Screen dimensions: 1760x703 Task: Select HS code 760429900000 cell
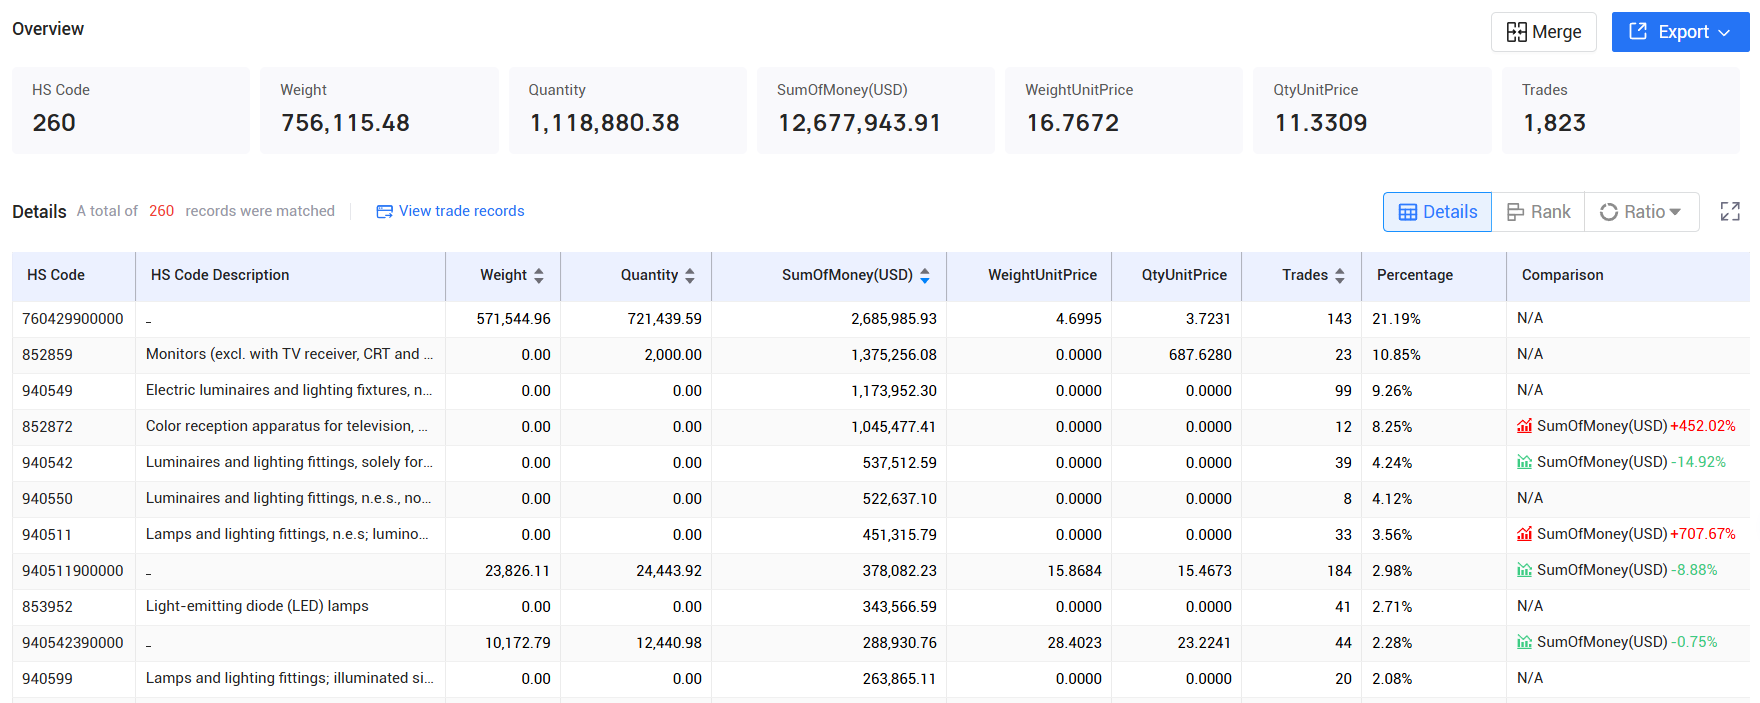[73, 319]
